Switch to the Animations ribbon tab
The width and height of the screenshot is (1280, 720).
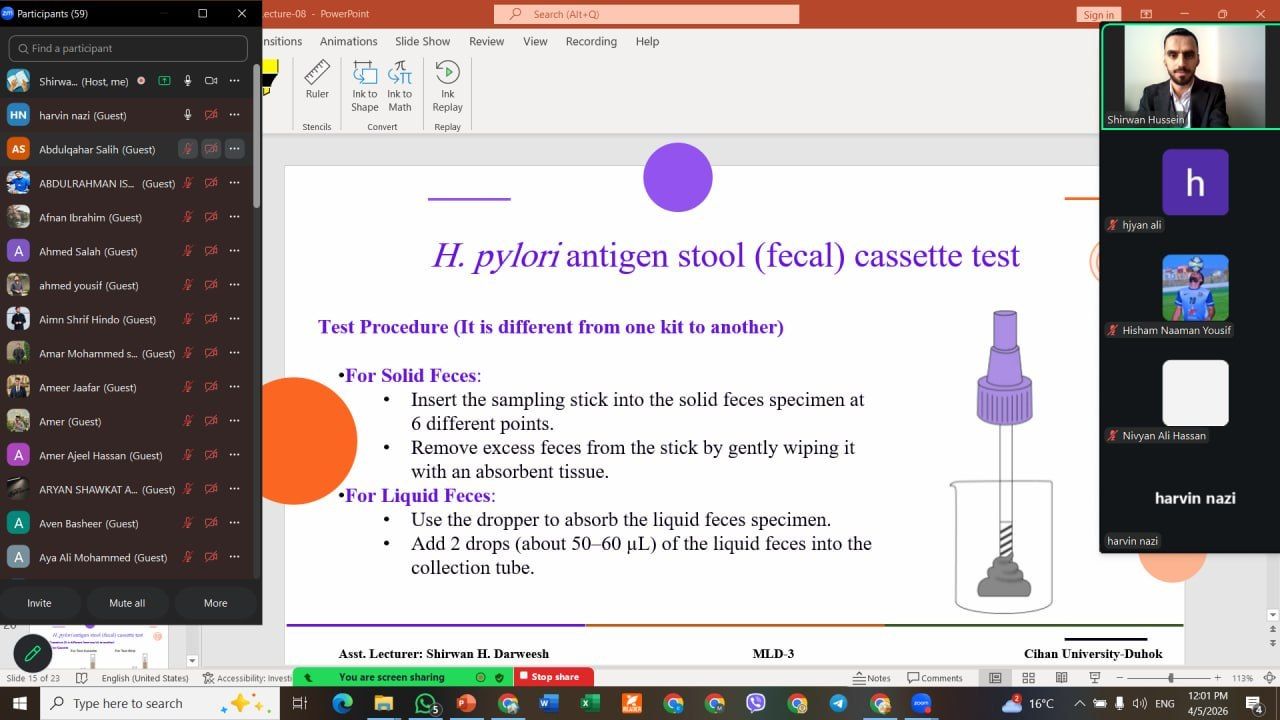click(348, 41)
